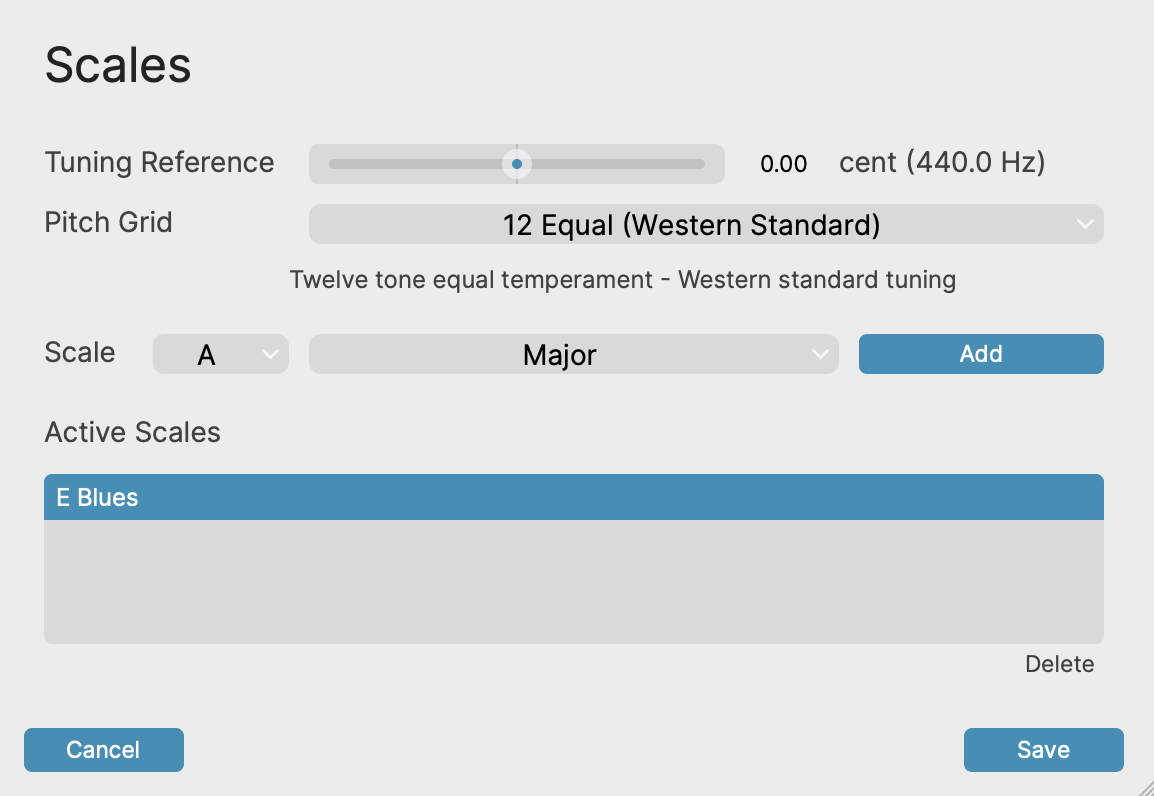The width and height of the screenshot is (1154, 796).
Task: Click empty area of Active Scales list
Action: 573,582
